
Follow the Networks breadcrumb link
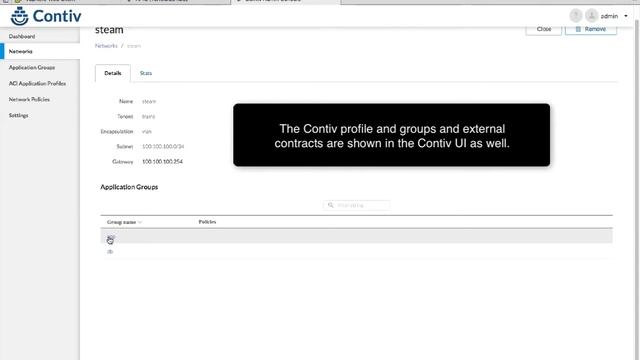106,46
